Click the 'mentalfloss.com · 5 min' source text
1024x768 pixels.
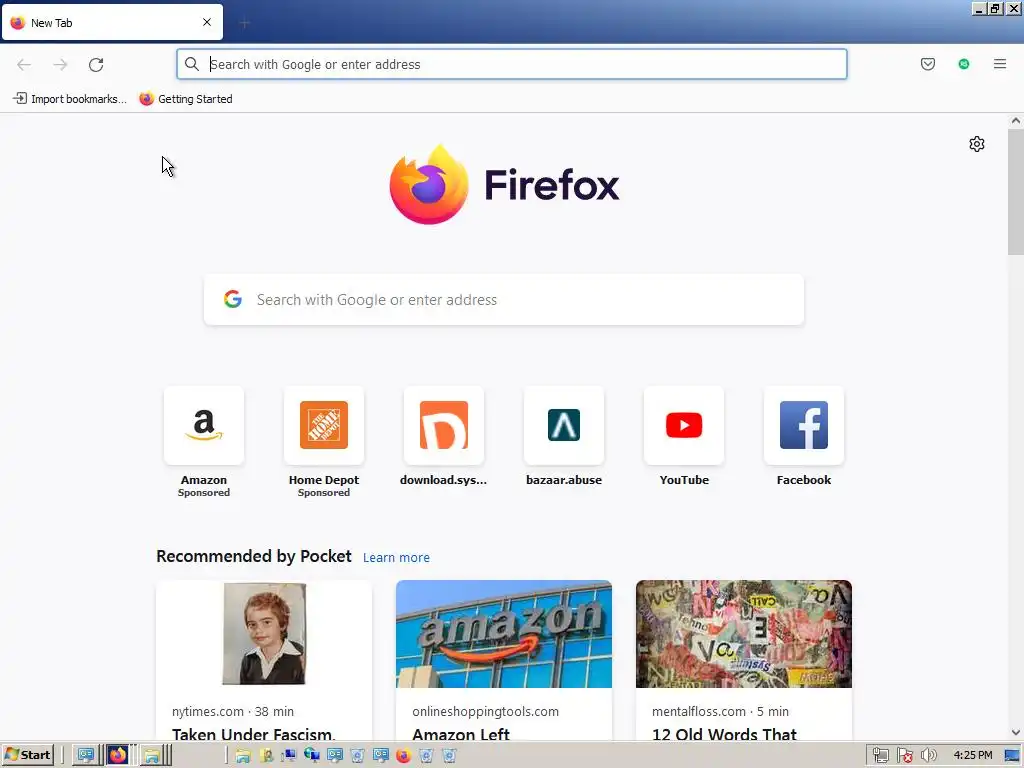tap(720, 711)
